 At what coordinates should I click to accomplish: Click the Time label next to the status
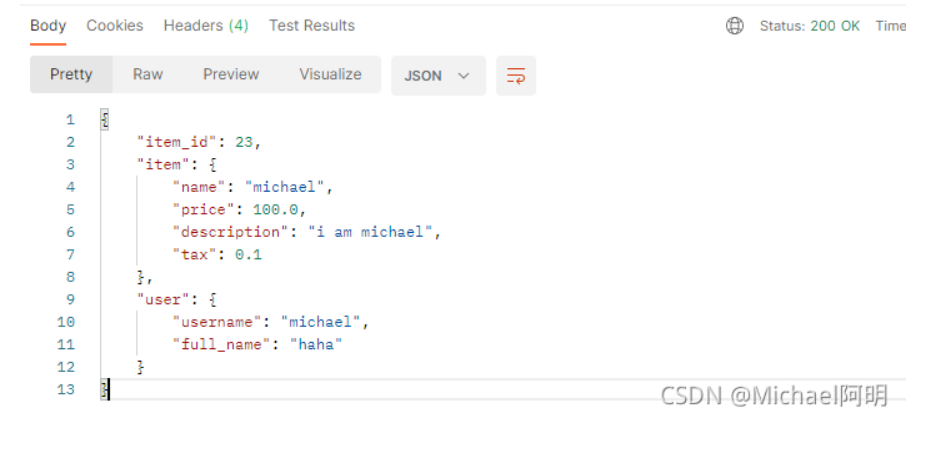click(891, 26)
